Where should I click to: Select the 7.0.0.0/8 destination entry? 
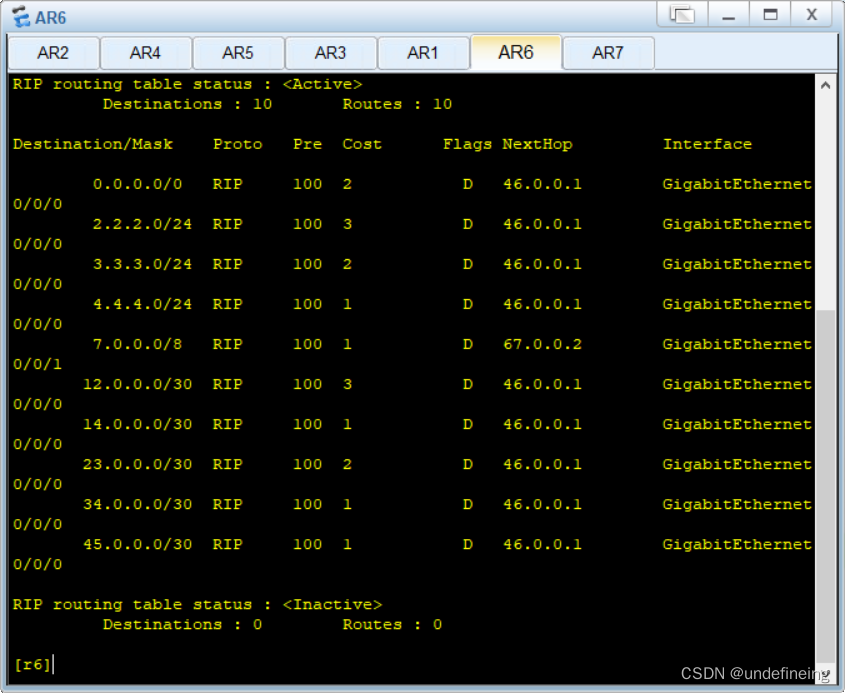coord(137,344)
